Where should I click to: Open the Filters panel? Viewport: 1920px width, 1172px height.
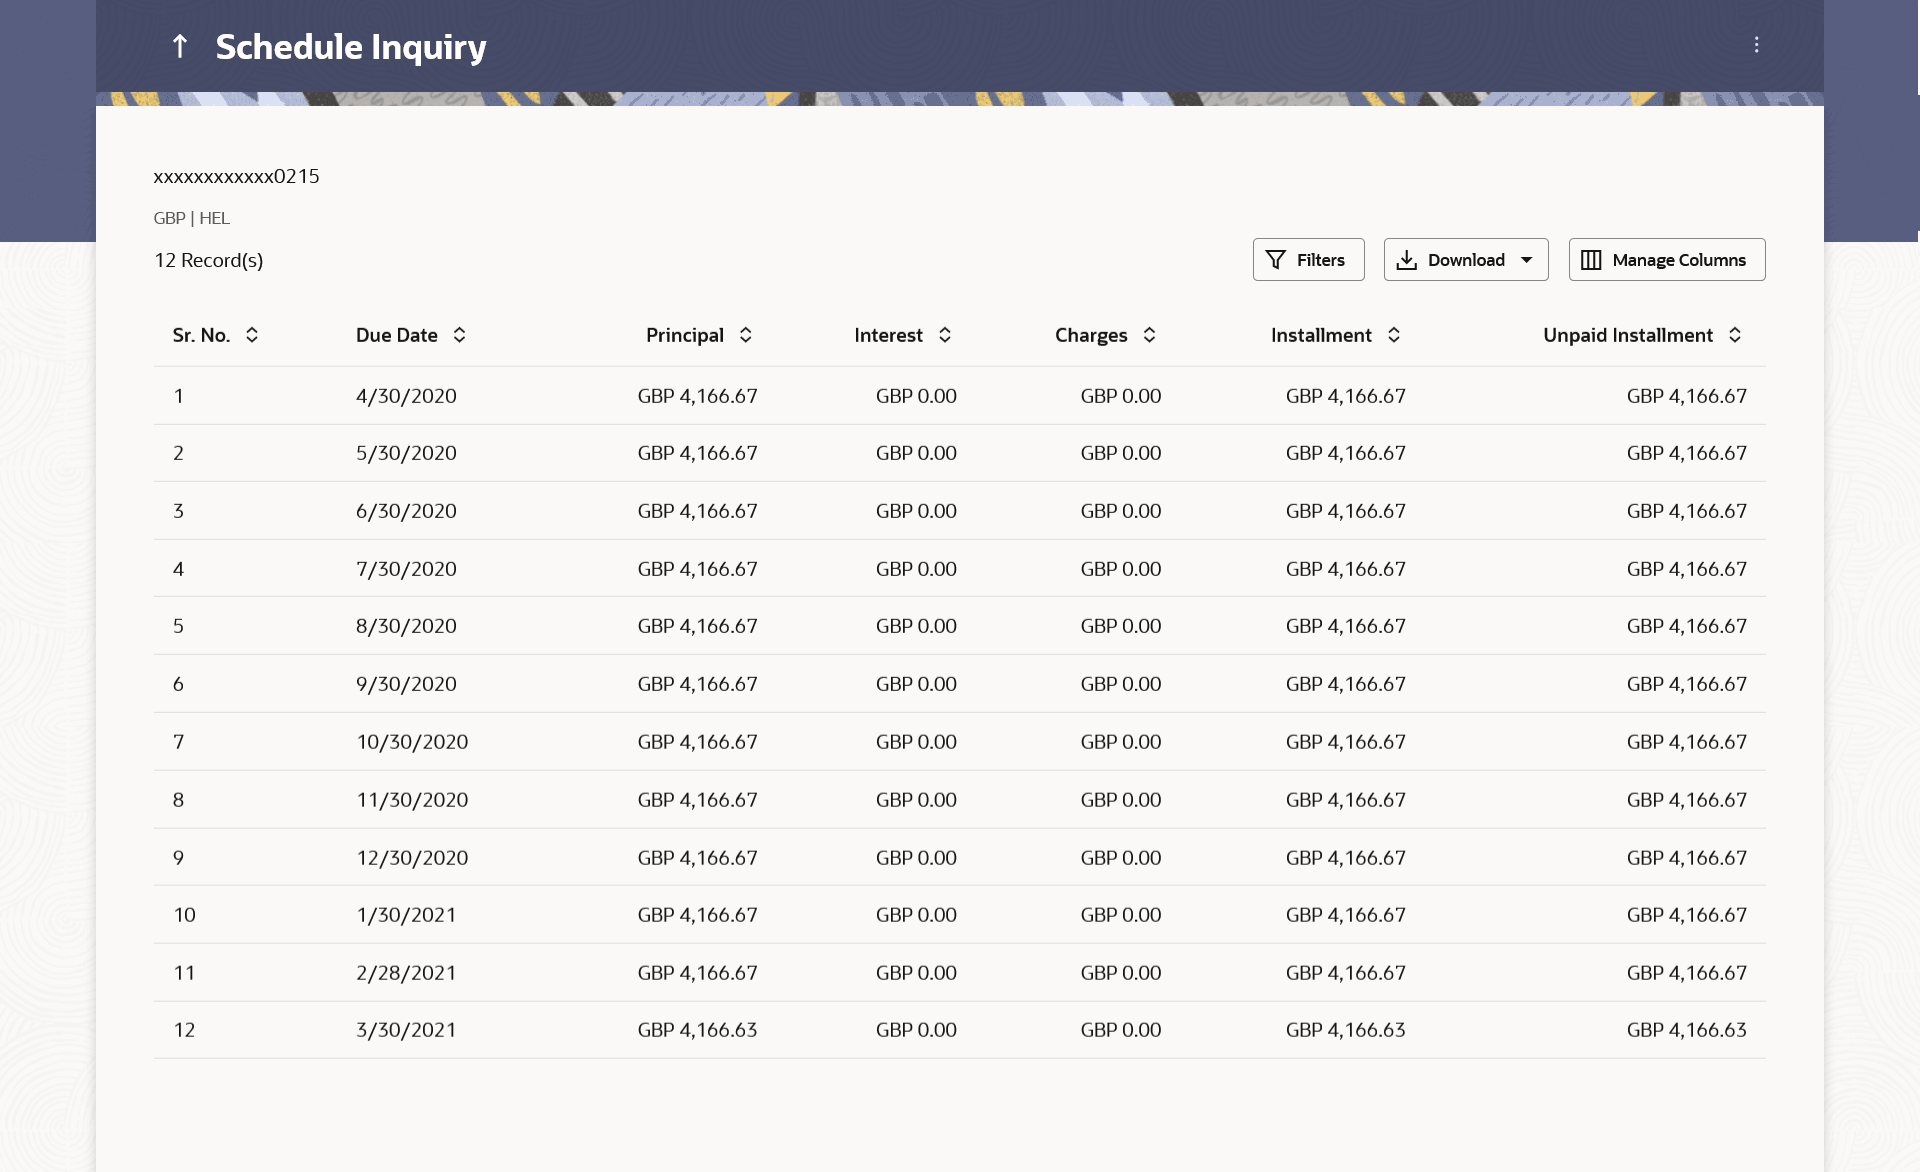click(1308, 260)
